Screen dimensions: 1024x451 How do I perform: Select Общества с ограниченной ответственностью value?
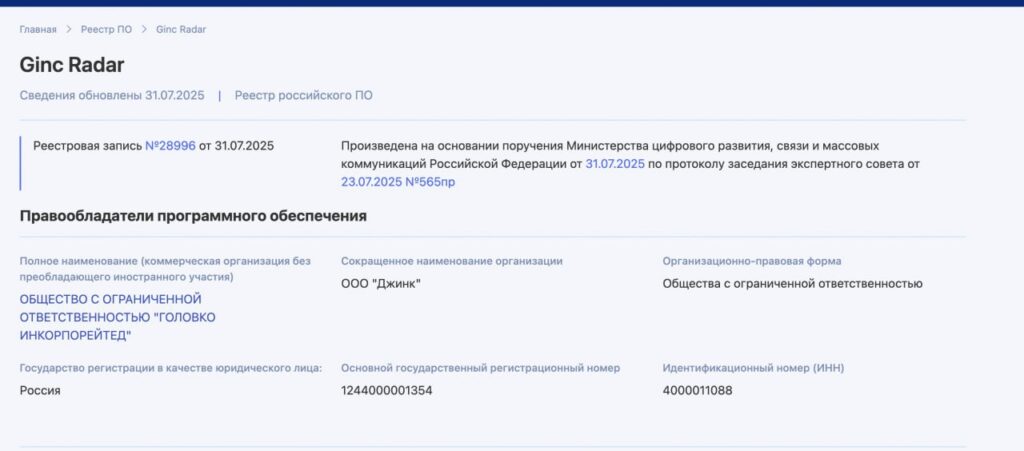click(792, 284)
